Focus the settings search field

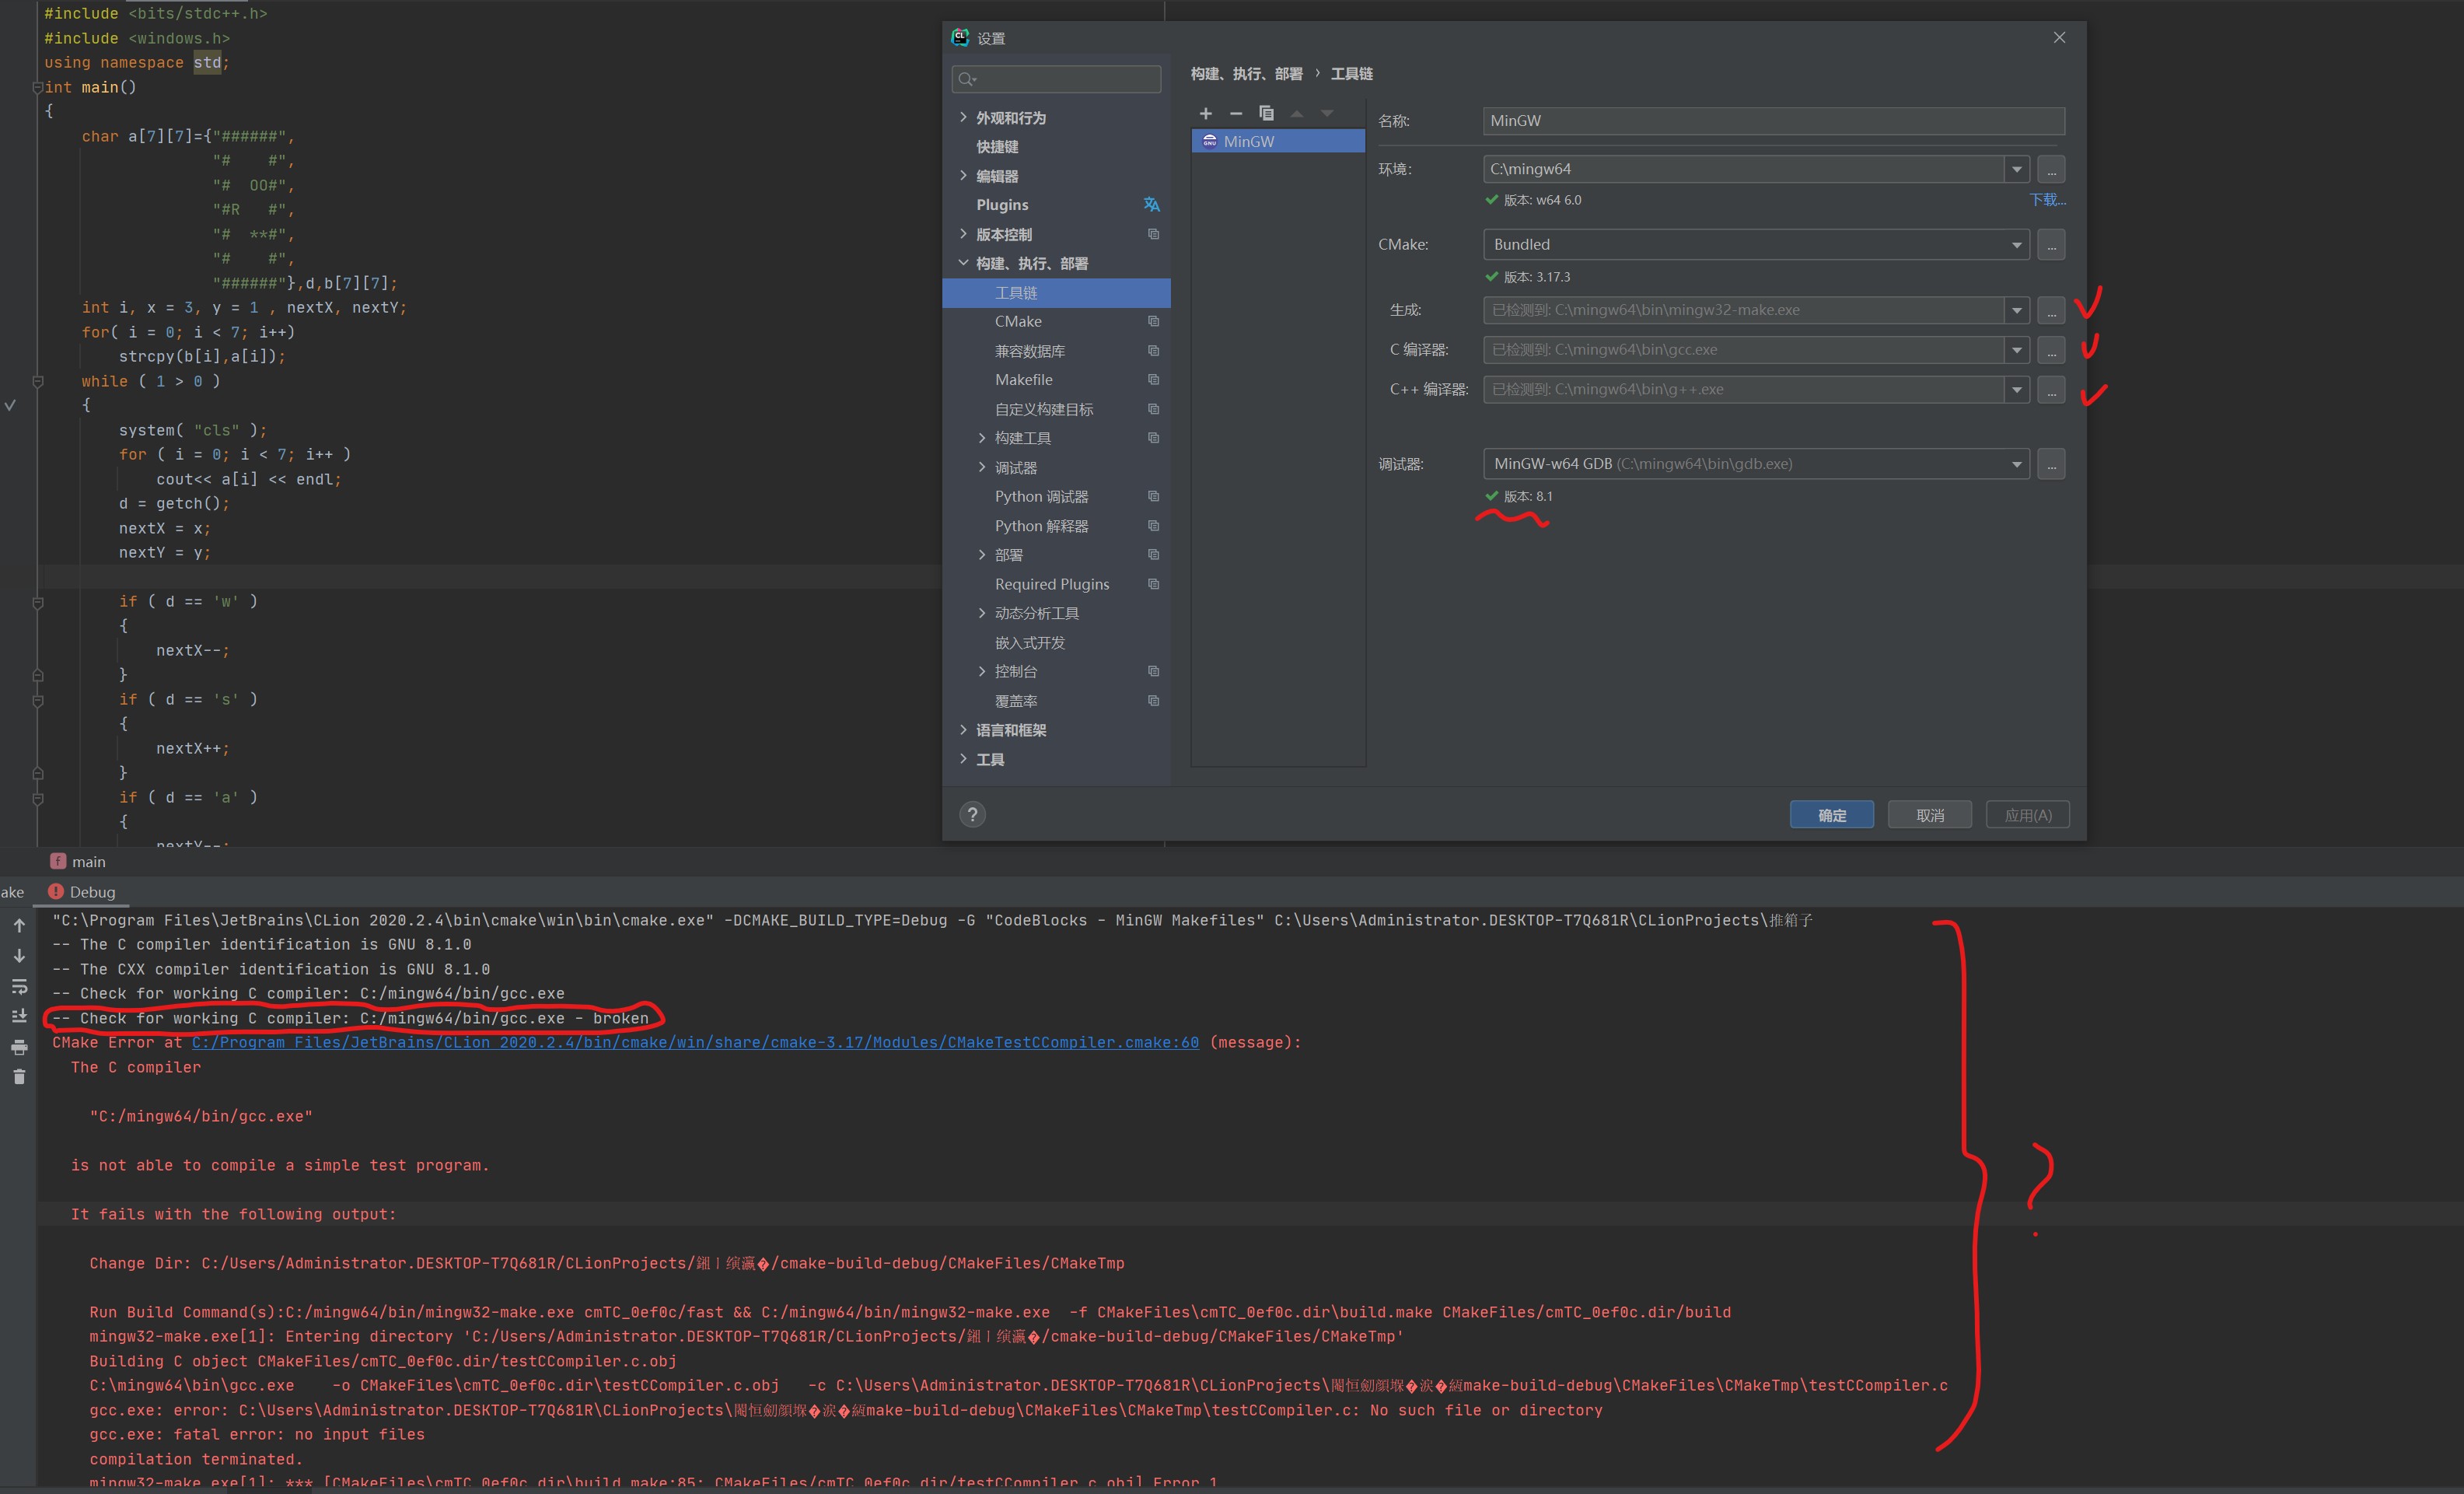(1056, 79)
